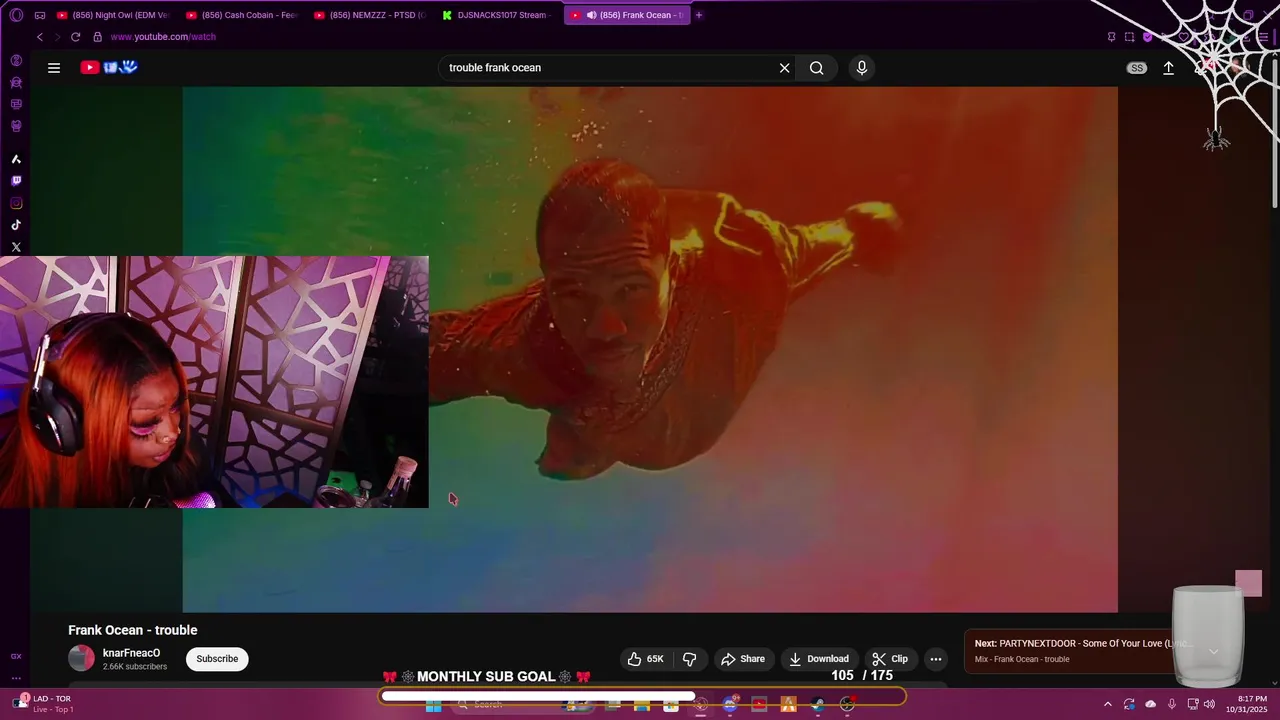Open the GX control icon in sidebar

[16, 656]
